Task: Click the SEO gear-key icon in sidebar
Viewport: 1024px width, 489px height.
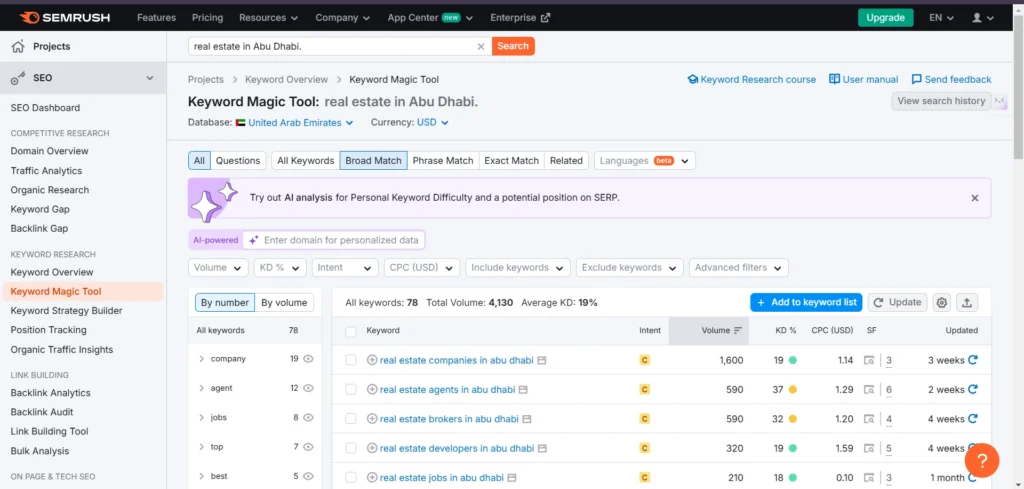Action: click(18, 78)
